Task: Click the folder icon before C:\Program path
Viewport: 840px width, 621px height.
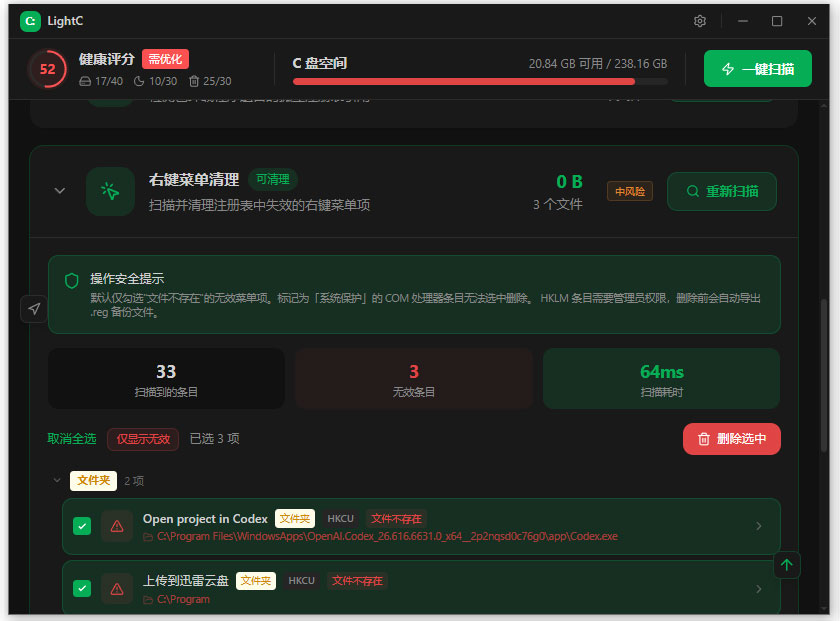Action: [x=148, y=600]
